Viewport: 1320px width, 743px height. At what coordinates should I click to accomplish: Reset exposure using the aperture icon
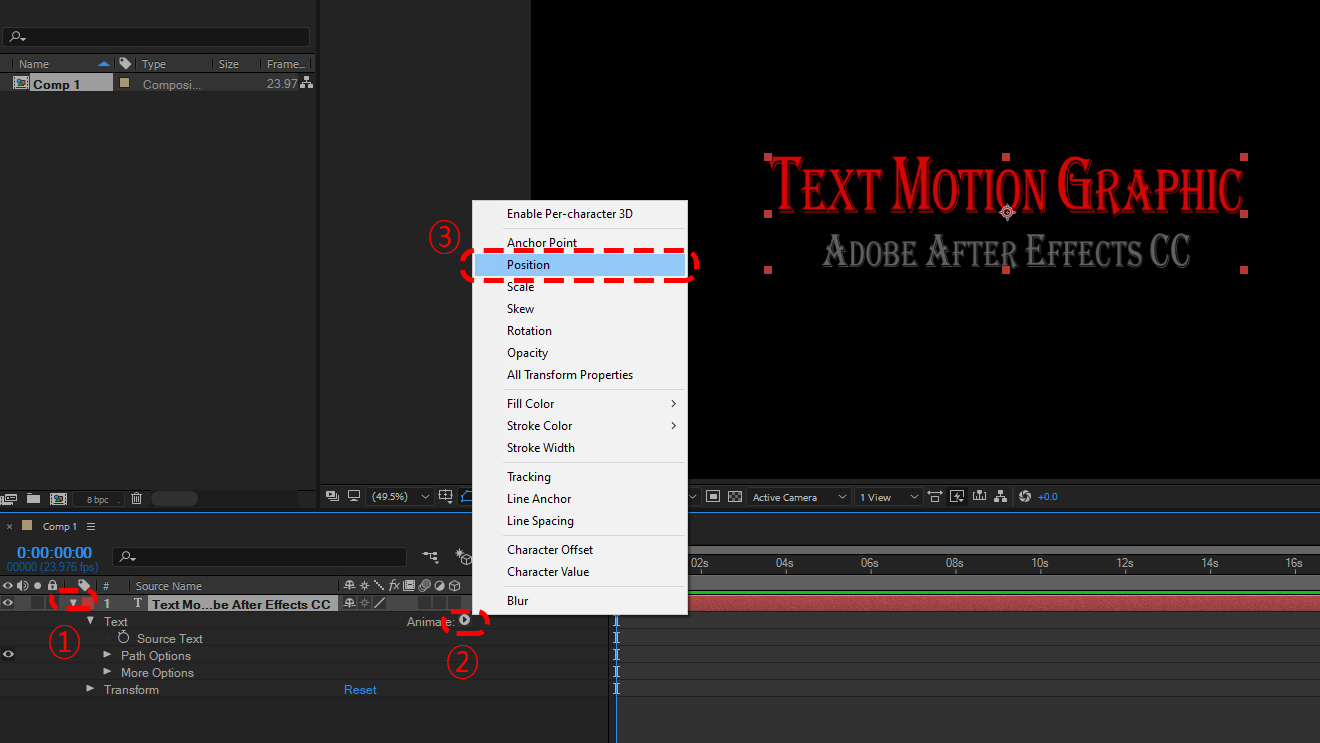pyautogui.click(x=1025, y=496)
